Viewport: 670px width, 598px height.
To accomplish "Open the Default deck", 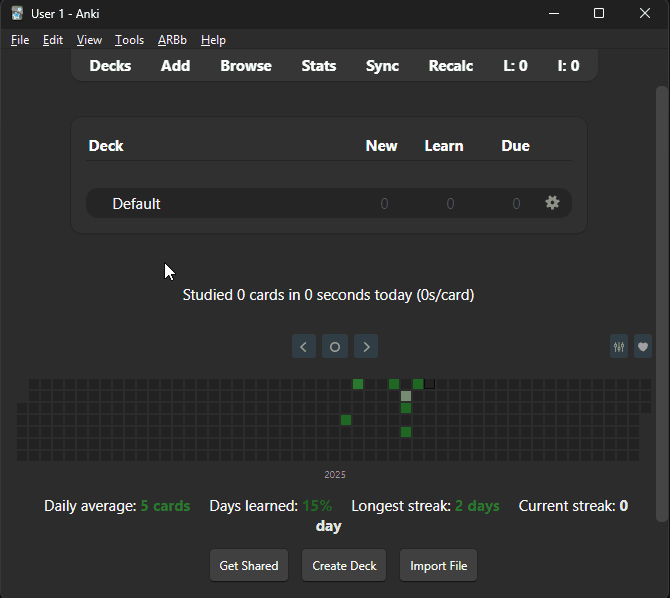I will (136, 204).
